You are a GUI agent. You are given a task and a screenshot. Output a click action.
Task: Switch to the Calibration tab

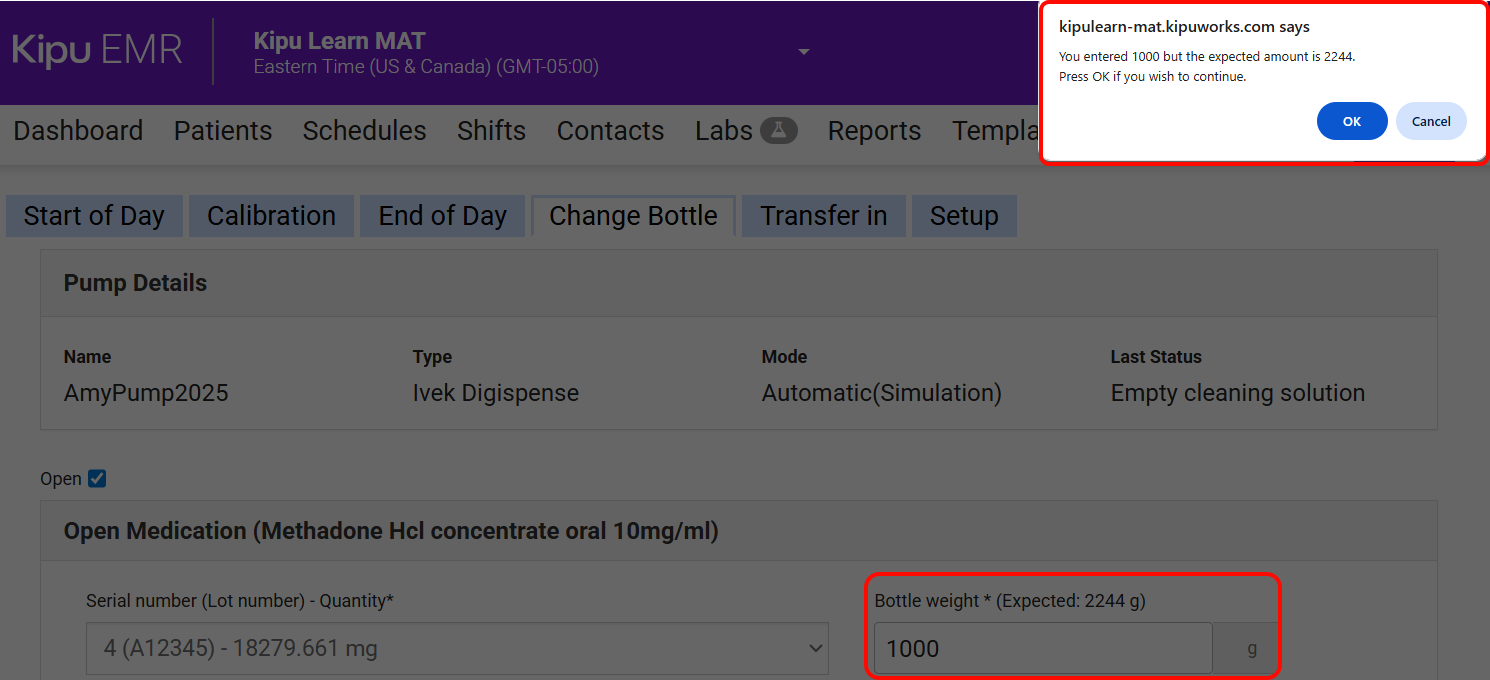[271, 216]
